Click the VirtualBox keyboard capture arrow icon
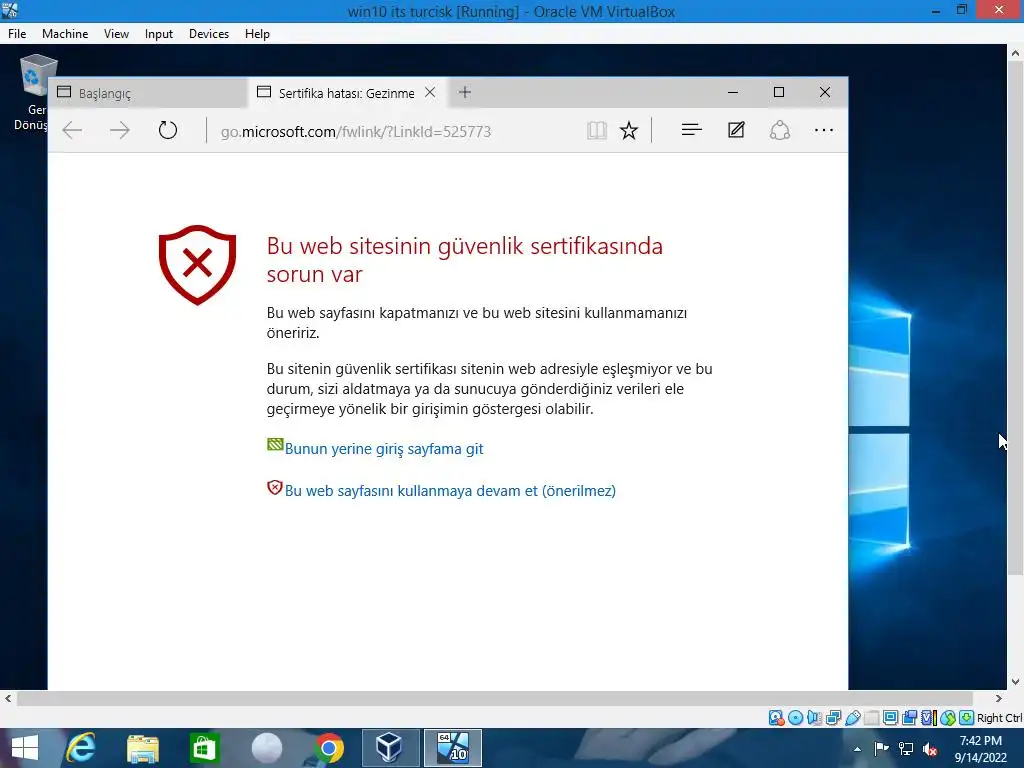Image resolution: width=1024 pixels, height=768 pixels. pyautogui.click(x=967, y=718)
